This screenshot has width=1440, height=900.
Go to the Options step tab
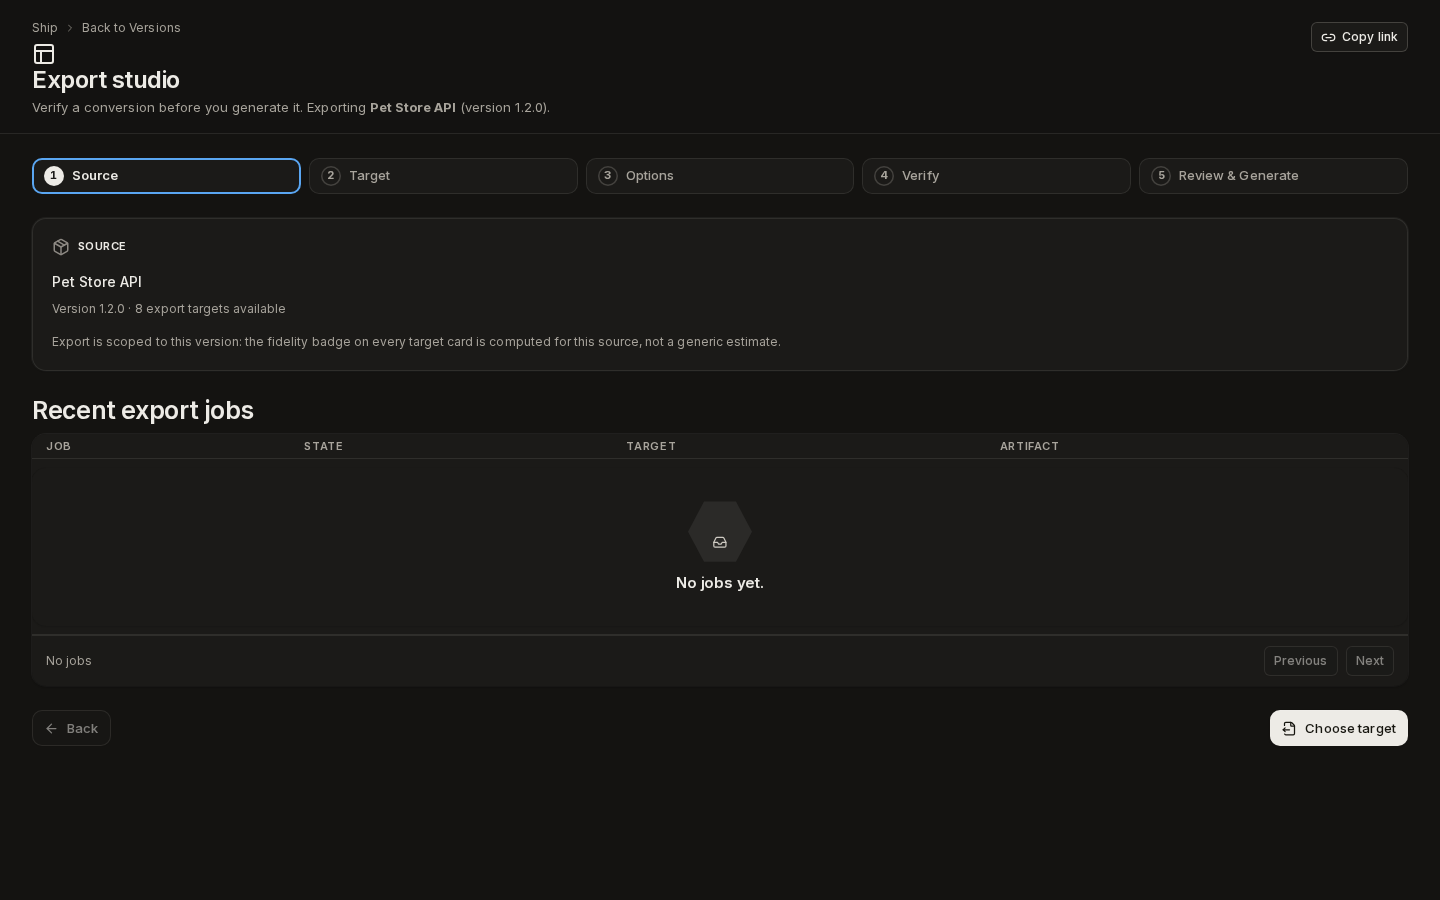[x=720, y=176]
